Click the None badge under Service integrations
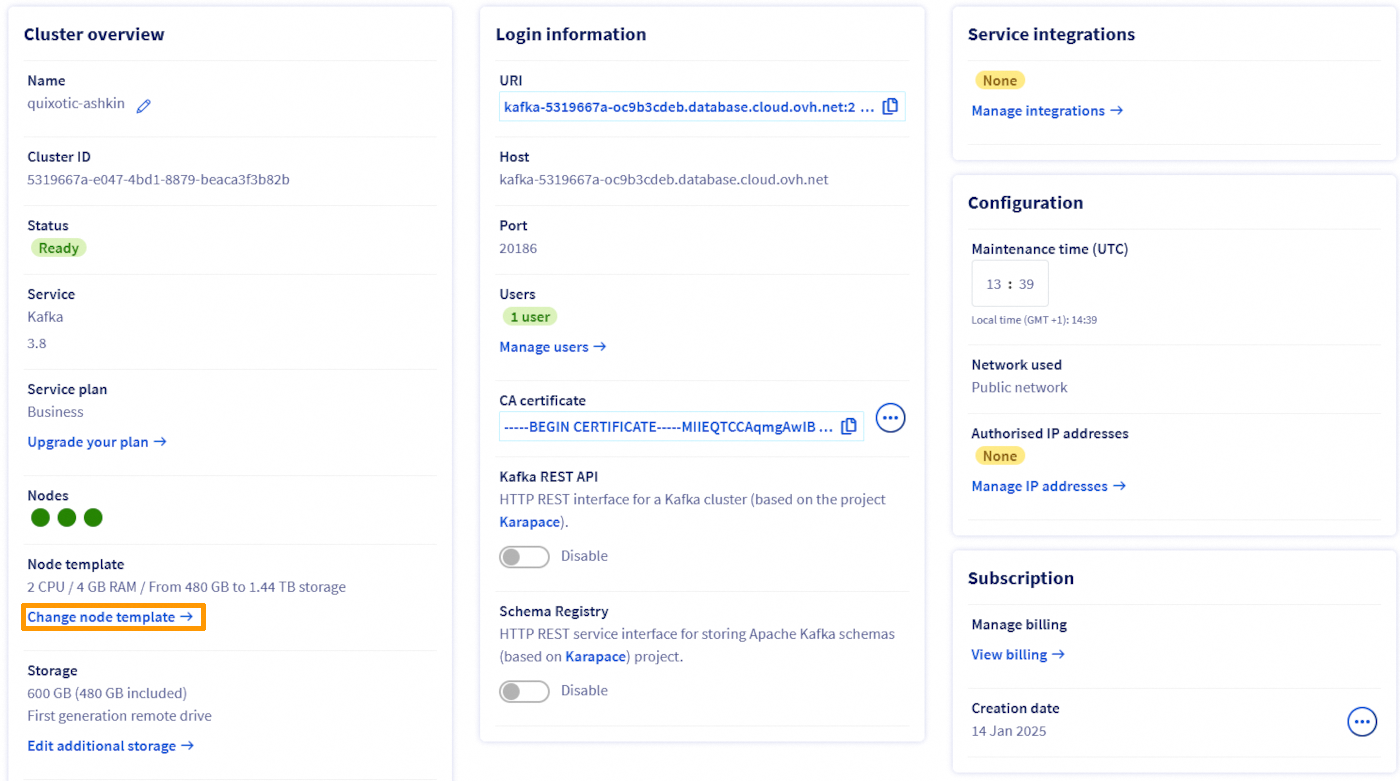Screen dimensions: 1400x781 (x=999, y=79)
